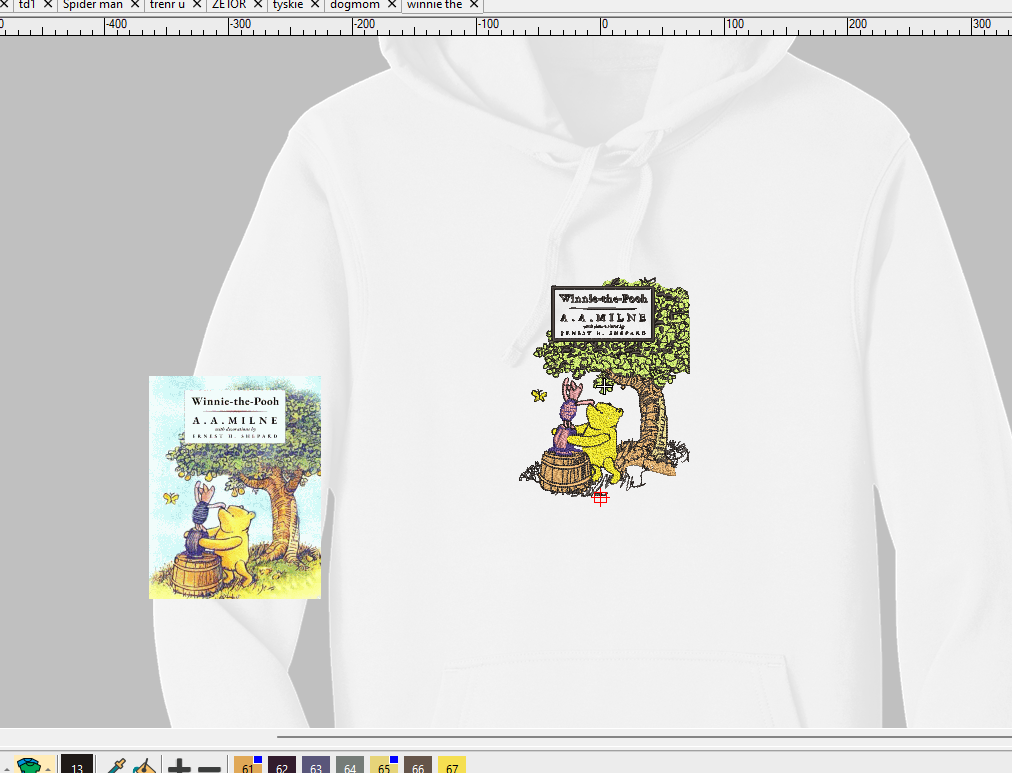Screen dimensions: 1012x773
Task: Add a color with the plus icon
Action: coord(179,766)
